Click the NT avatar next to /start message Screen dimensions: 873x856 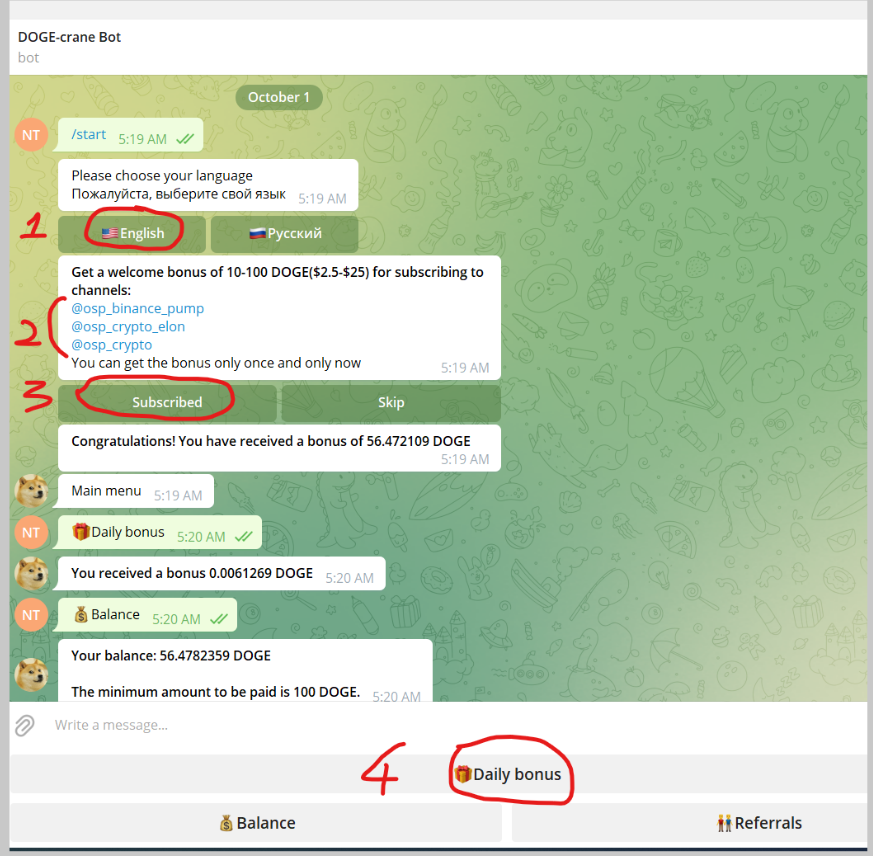pos(31,135)
